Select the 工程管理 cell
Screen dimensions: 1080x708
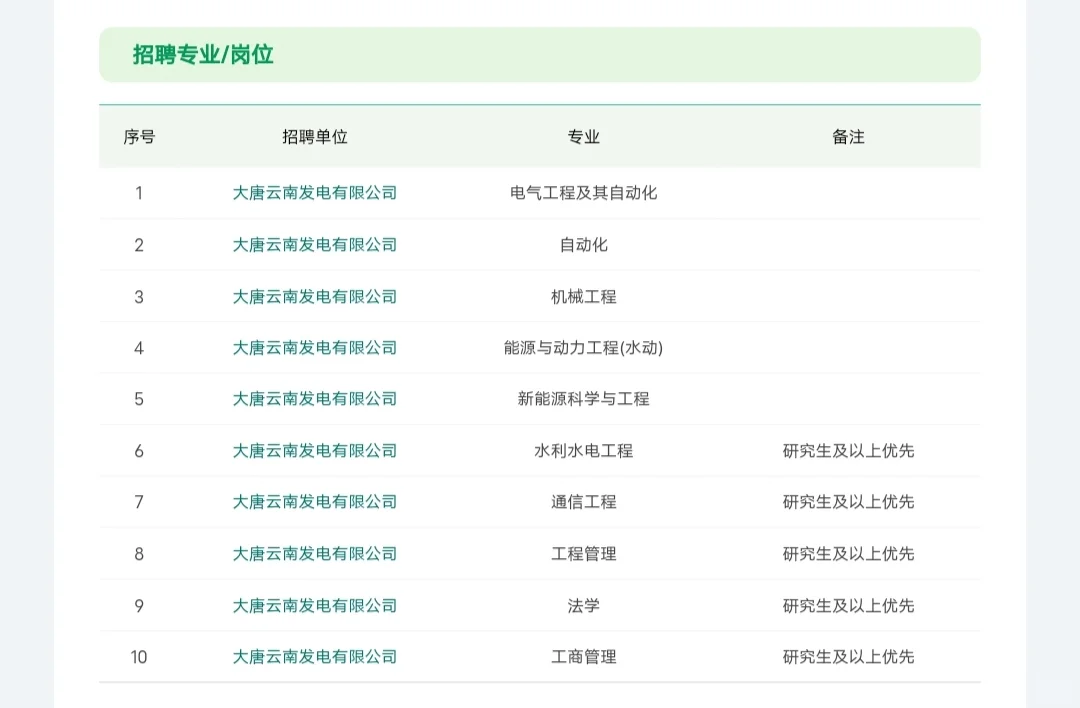click(x=583, y=554)
